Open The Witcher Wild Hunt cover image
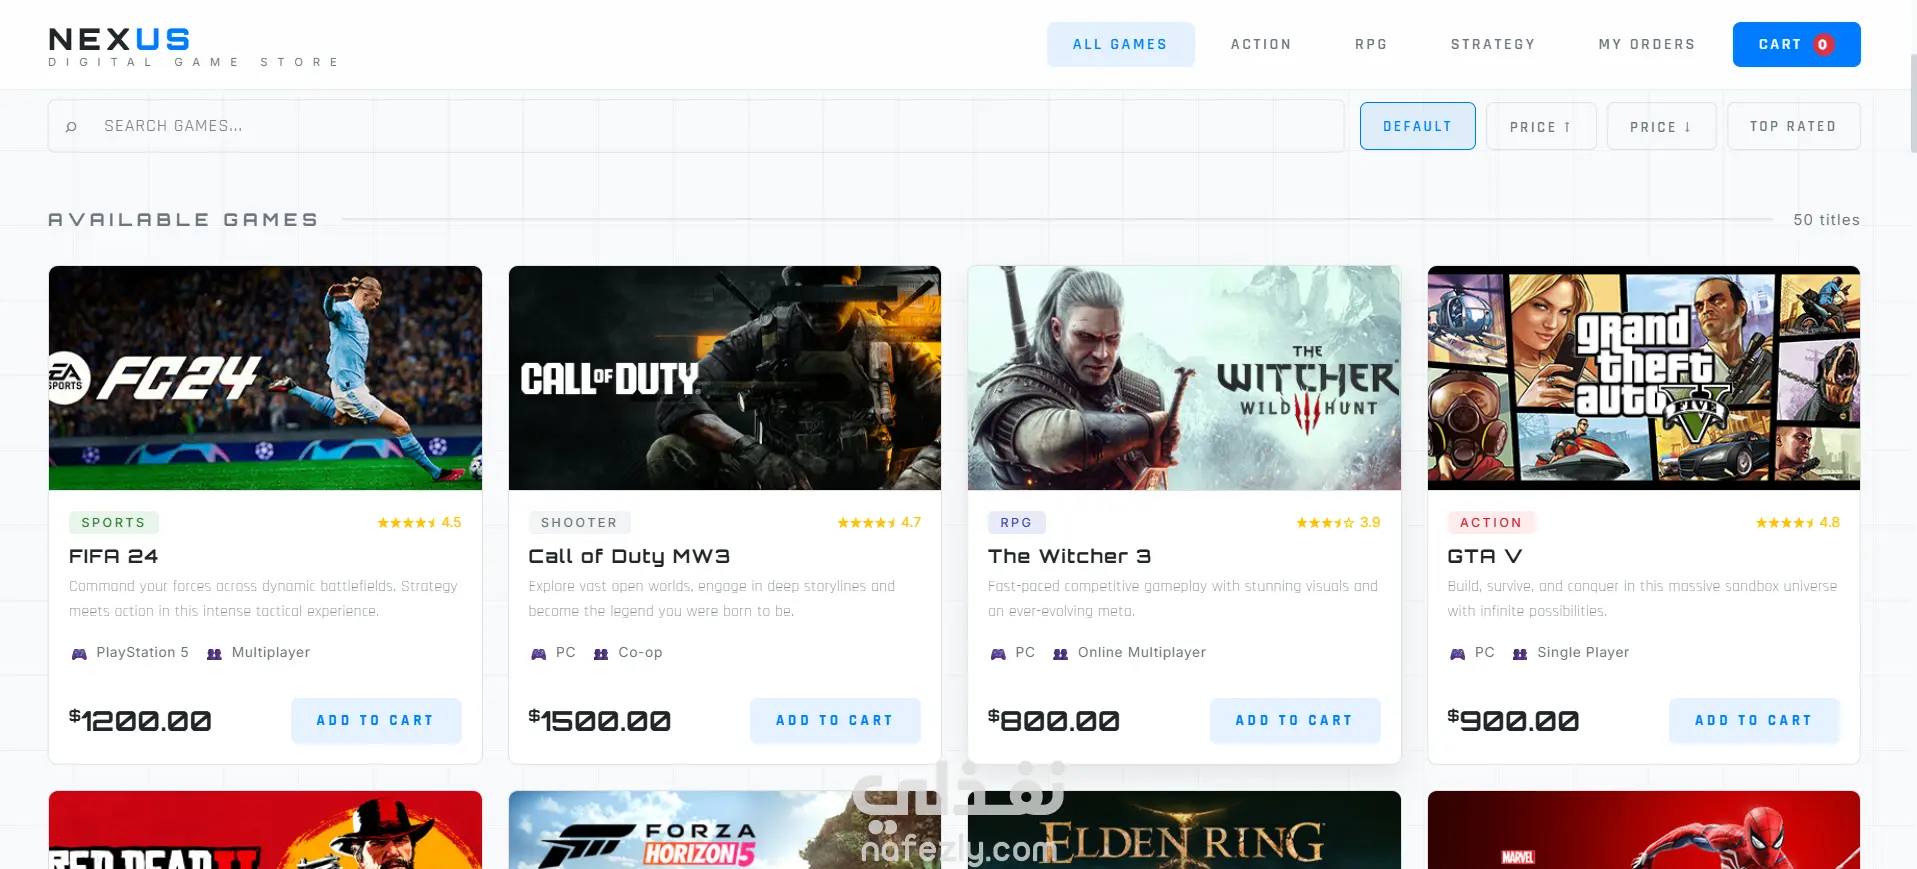Screen dimensions: 1917x869 tap(1184, 378)
